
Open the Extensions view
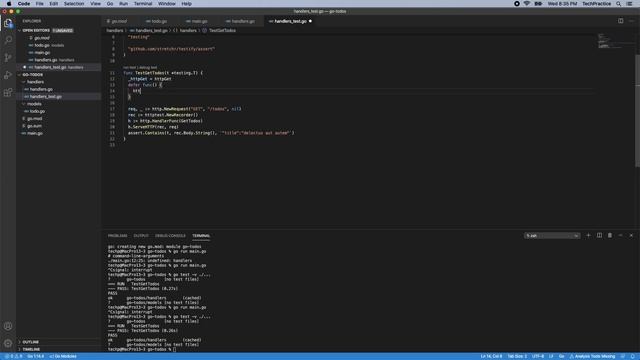tap(8, 93)
